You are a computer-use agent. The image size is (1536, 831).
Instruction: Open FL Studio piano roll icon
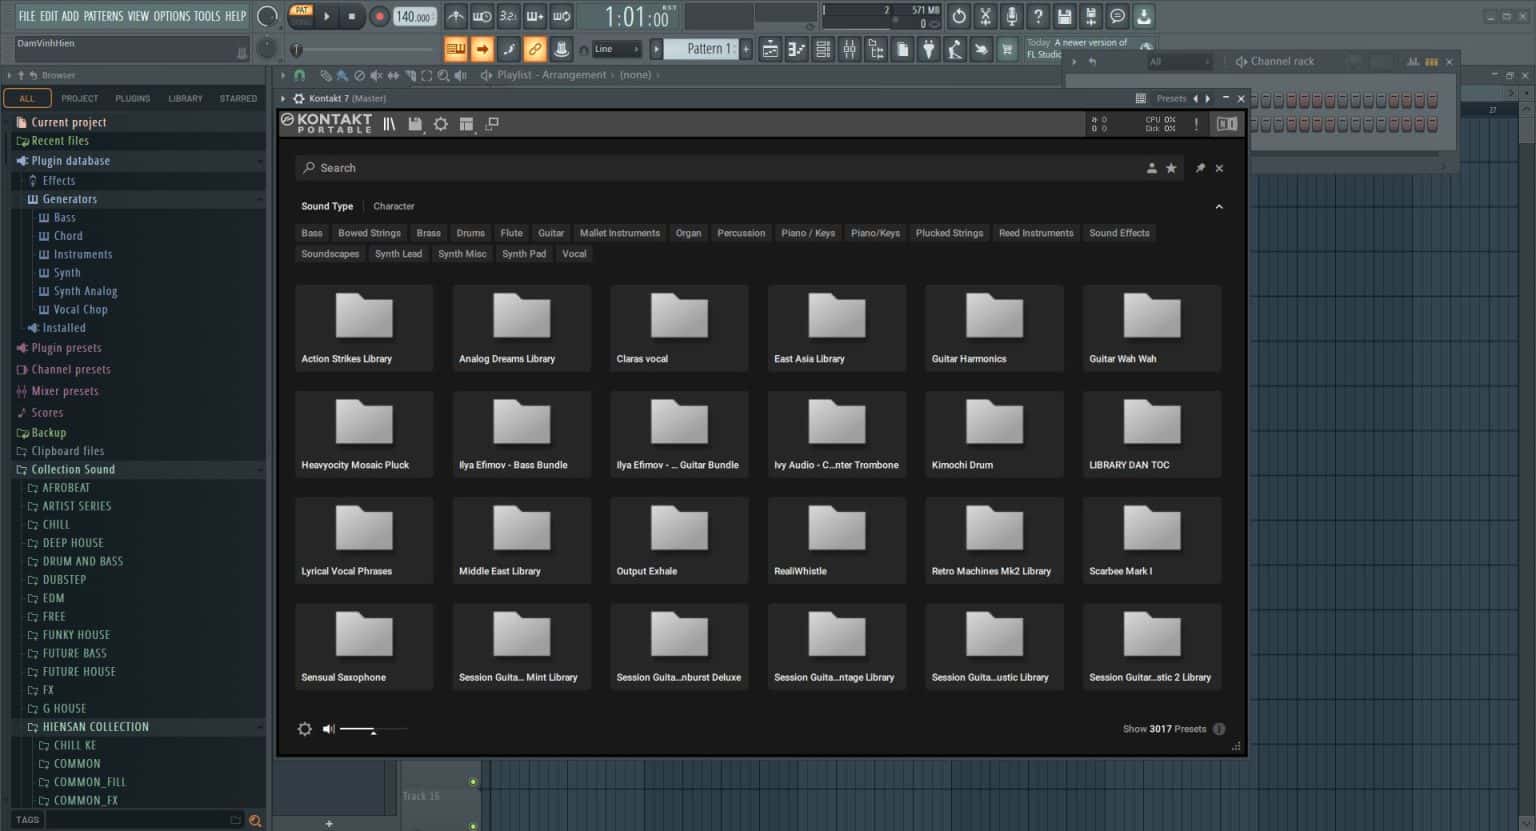pos(797,49)
